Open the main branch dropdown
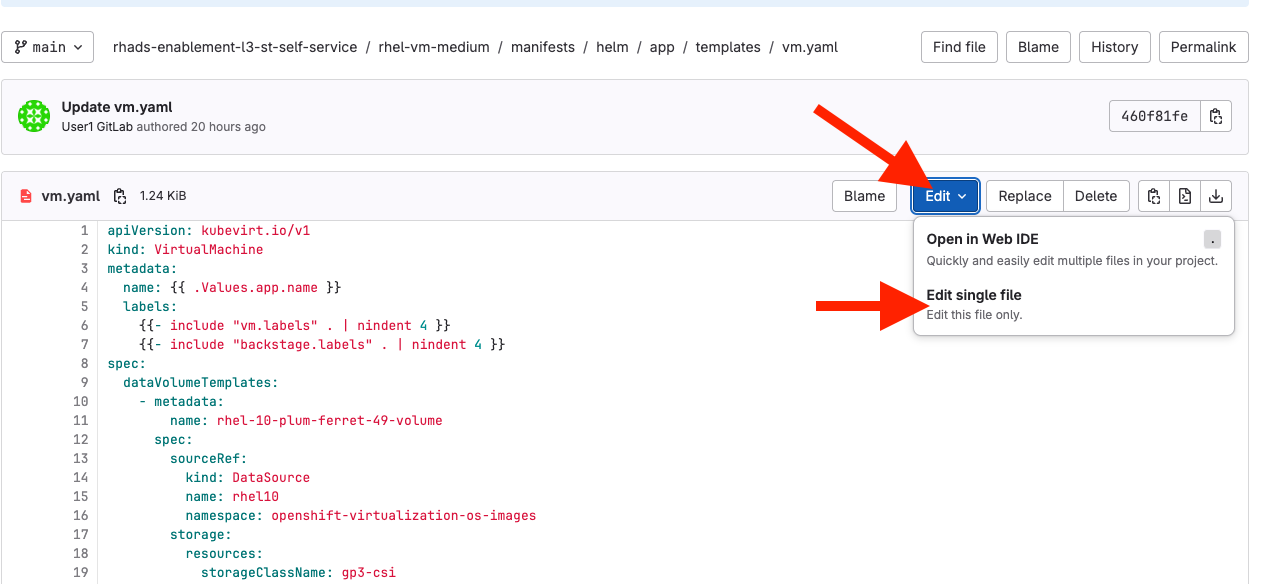The image size is (1274, 584). 47,46
